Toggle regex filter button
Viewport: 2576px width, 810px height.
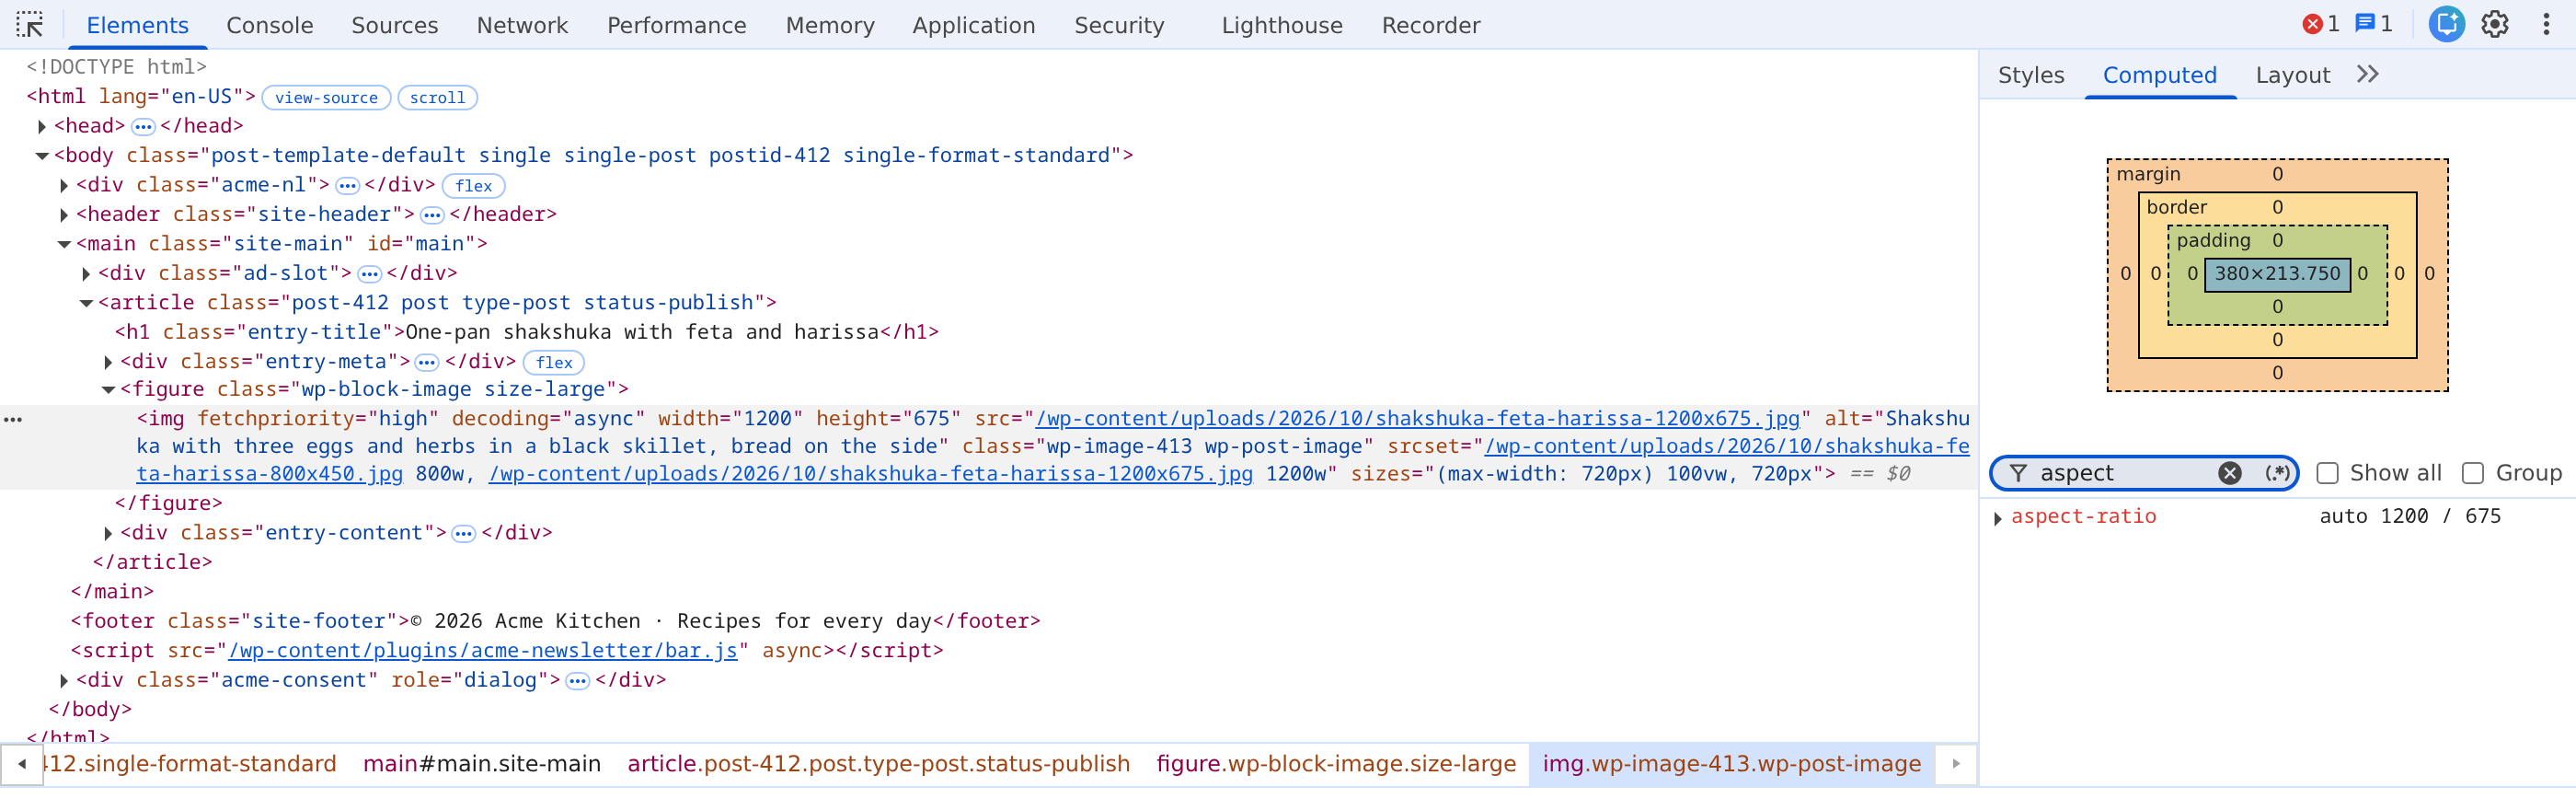2277,473
